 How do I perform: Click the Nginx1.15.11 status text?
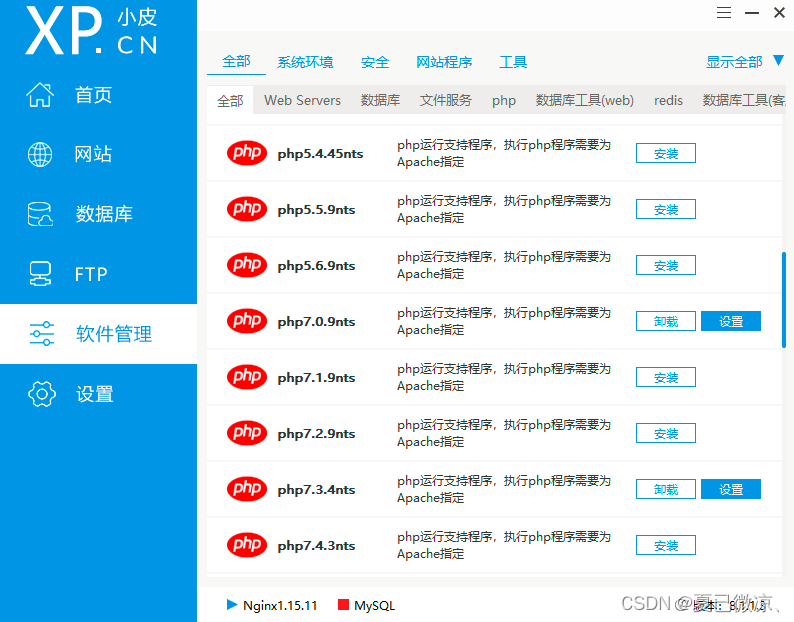280,605
